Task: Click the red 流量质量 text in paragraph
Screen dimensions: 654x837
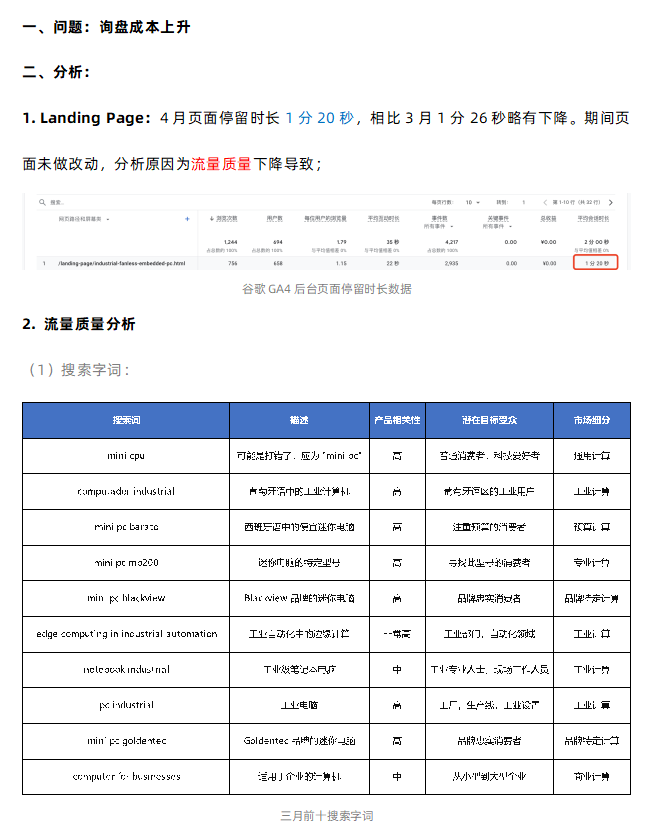Action: coord(220,163)
